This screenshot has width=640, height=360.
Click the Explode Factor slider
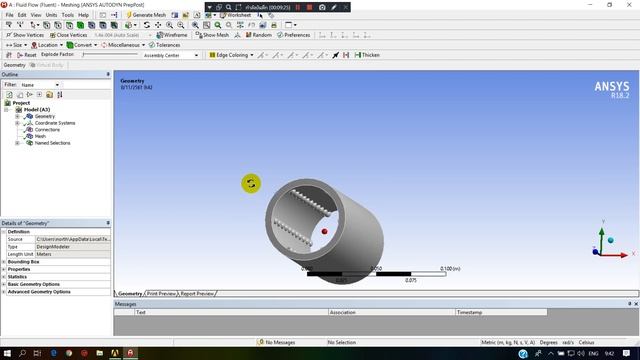[x=110, y=54]
